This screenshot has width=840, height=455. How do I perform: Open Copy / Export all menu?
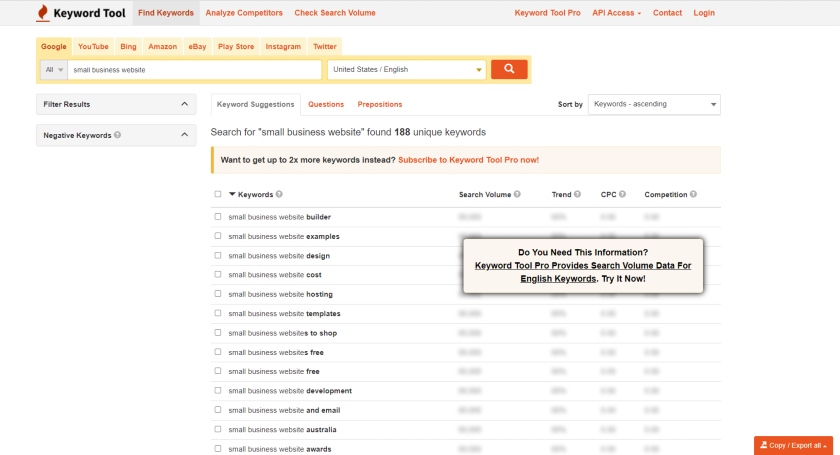point(793,445)
